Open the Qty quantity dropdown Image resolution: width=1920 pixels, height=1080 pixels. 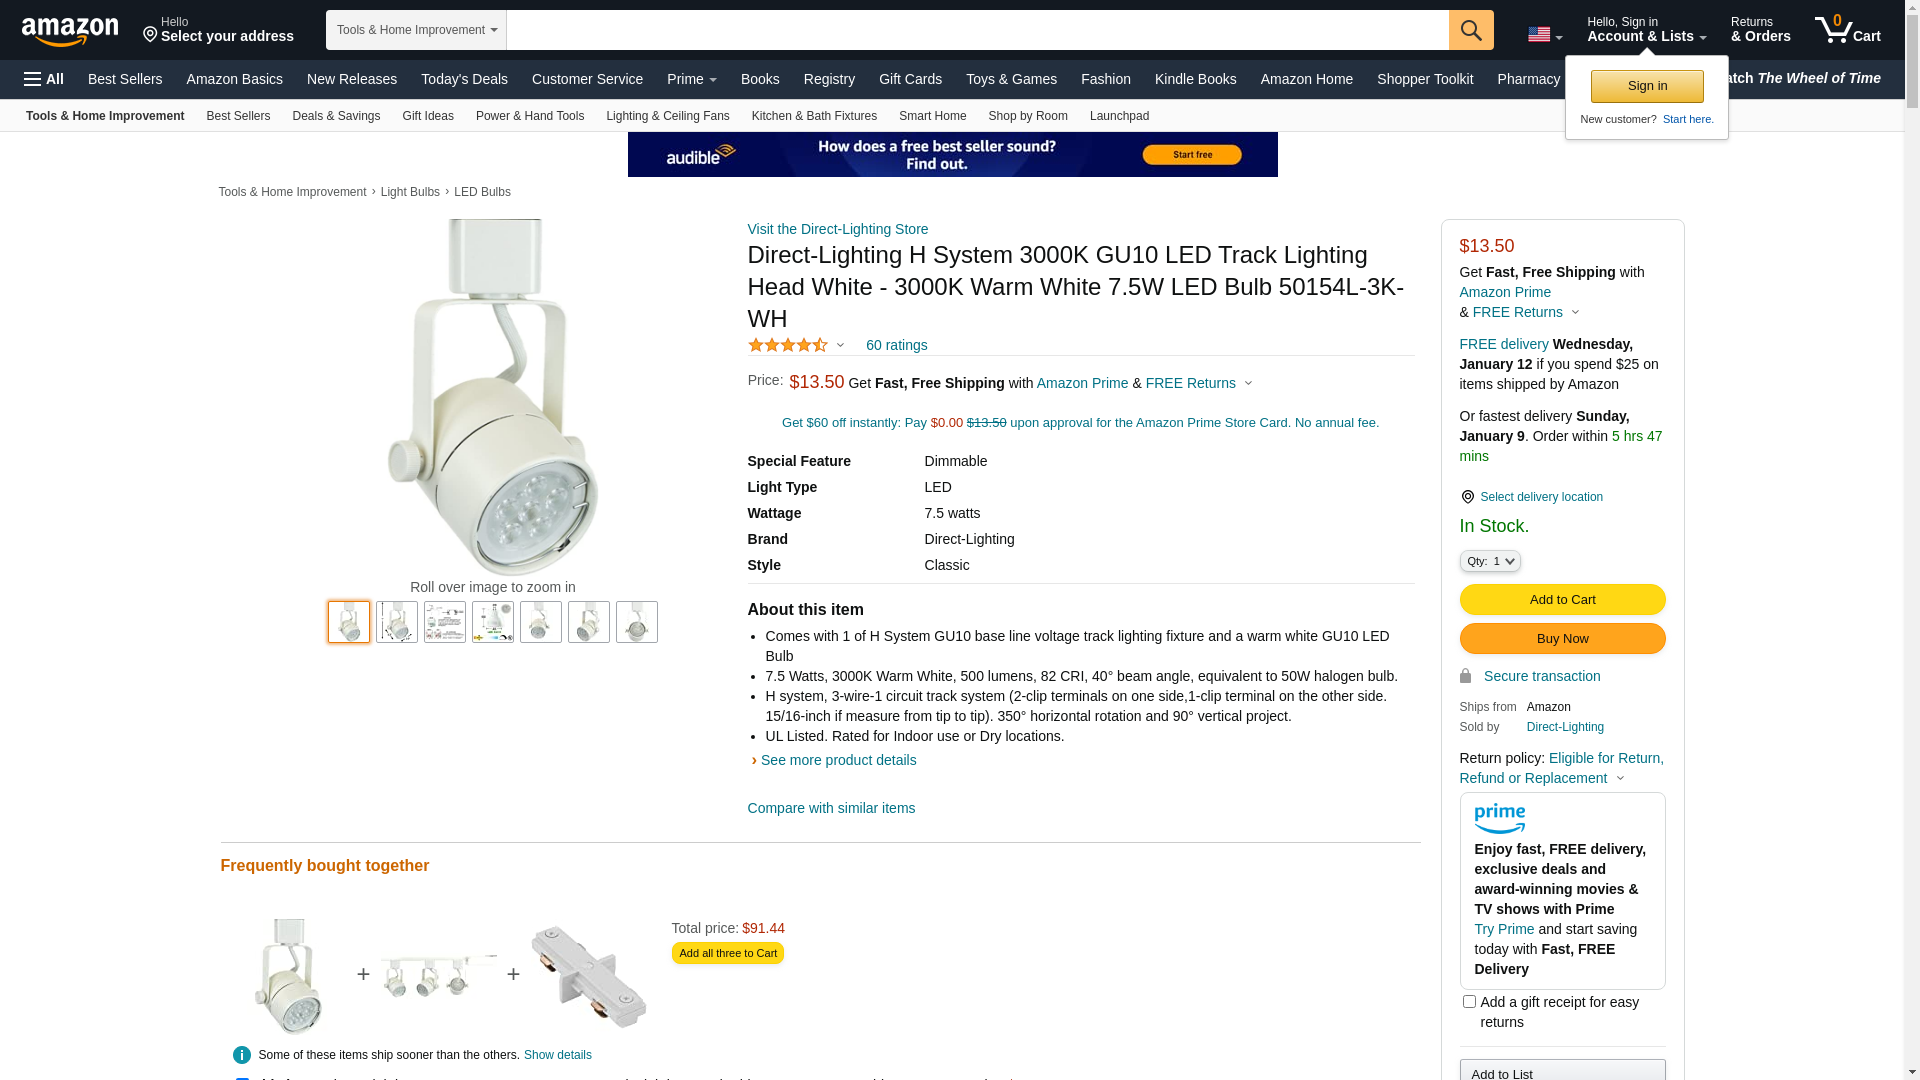[1489, 561]
